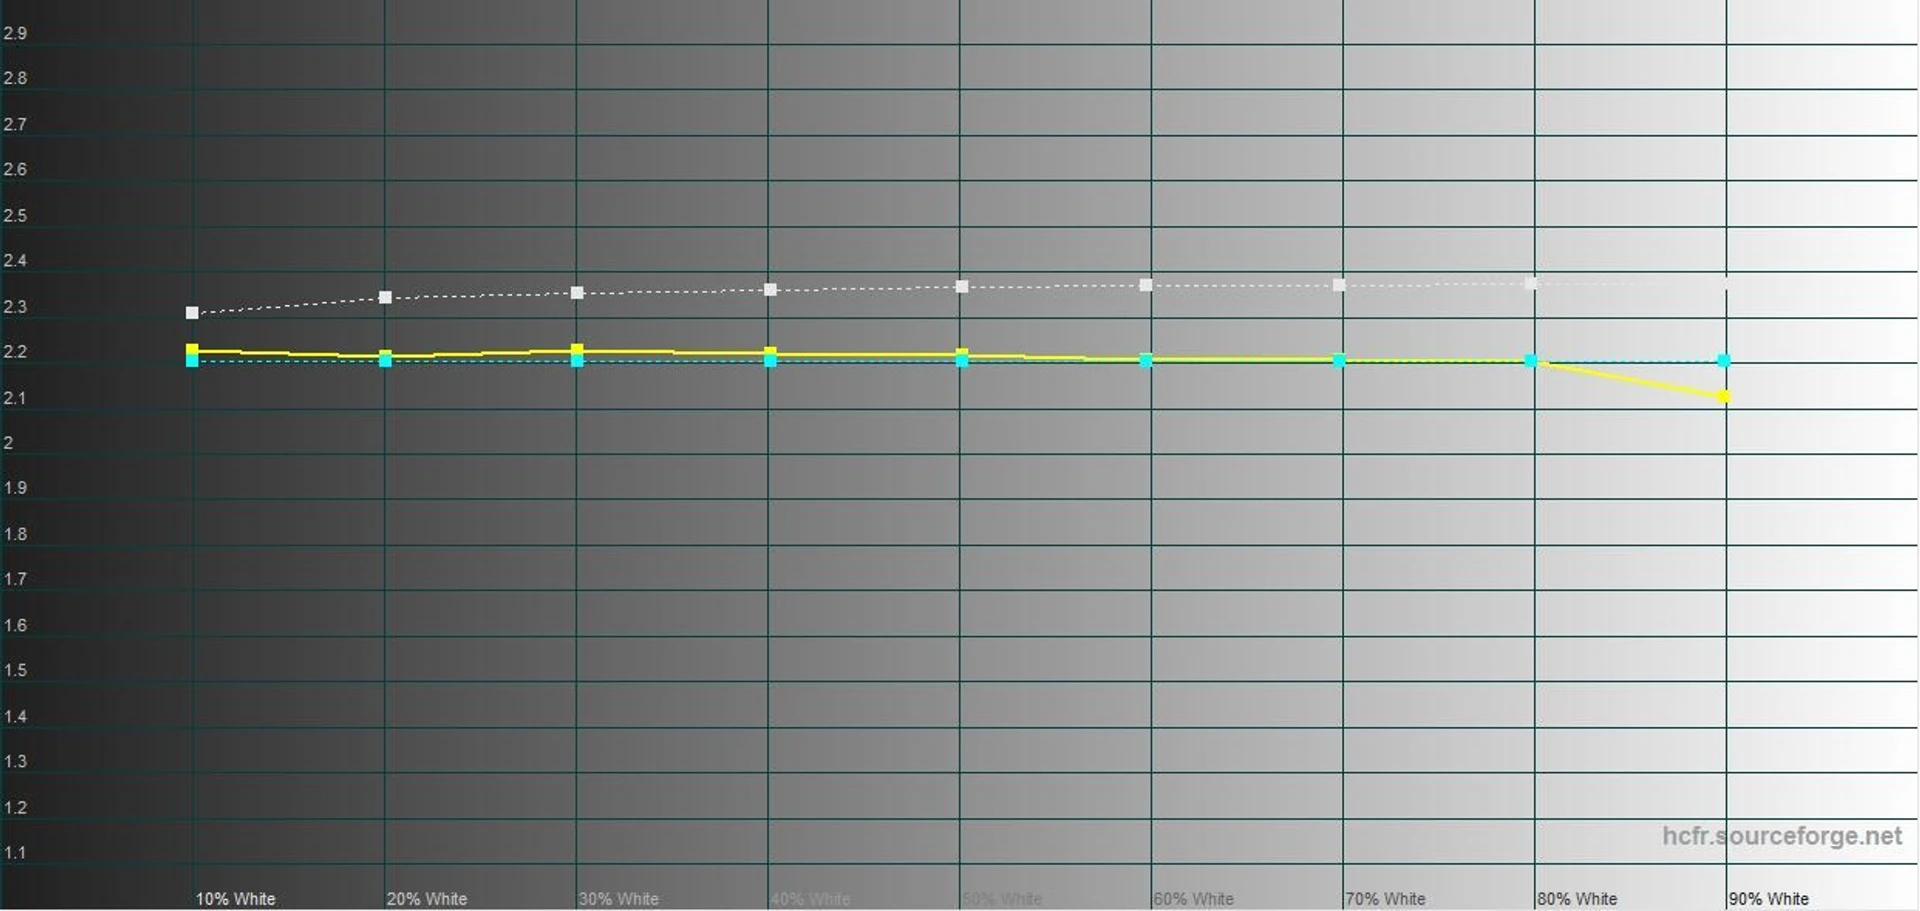Select the white marker at 20% White
The width and height of the screenshot is (1920, 911).
[x=385, y=297]
